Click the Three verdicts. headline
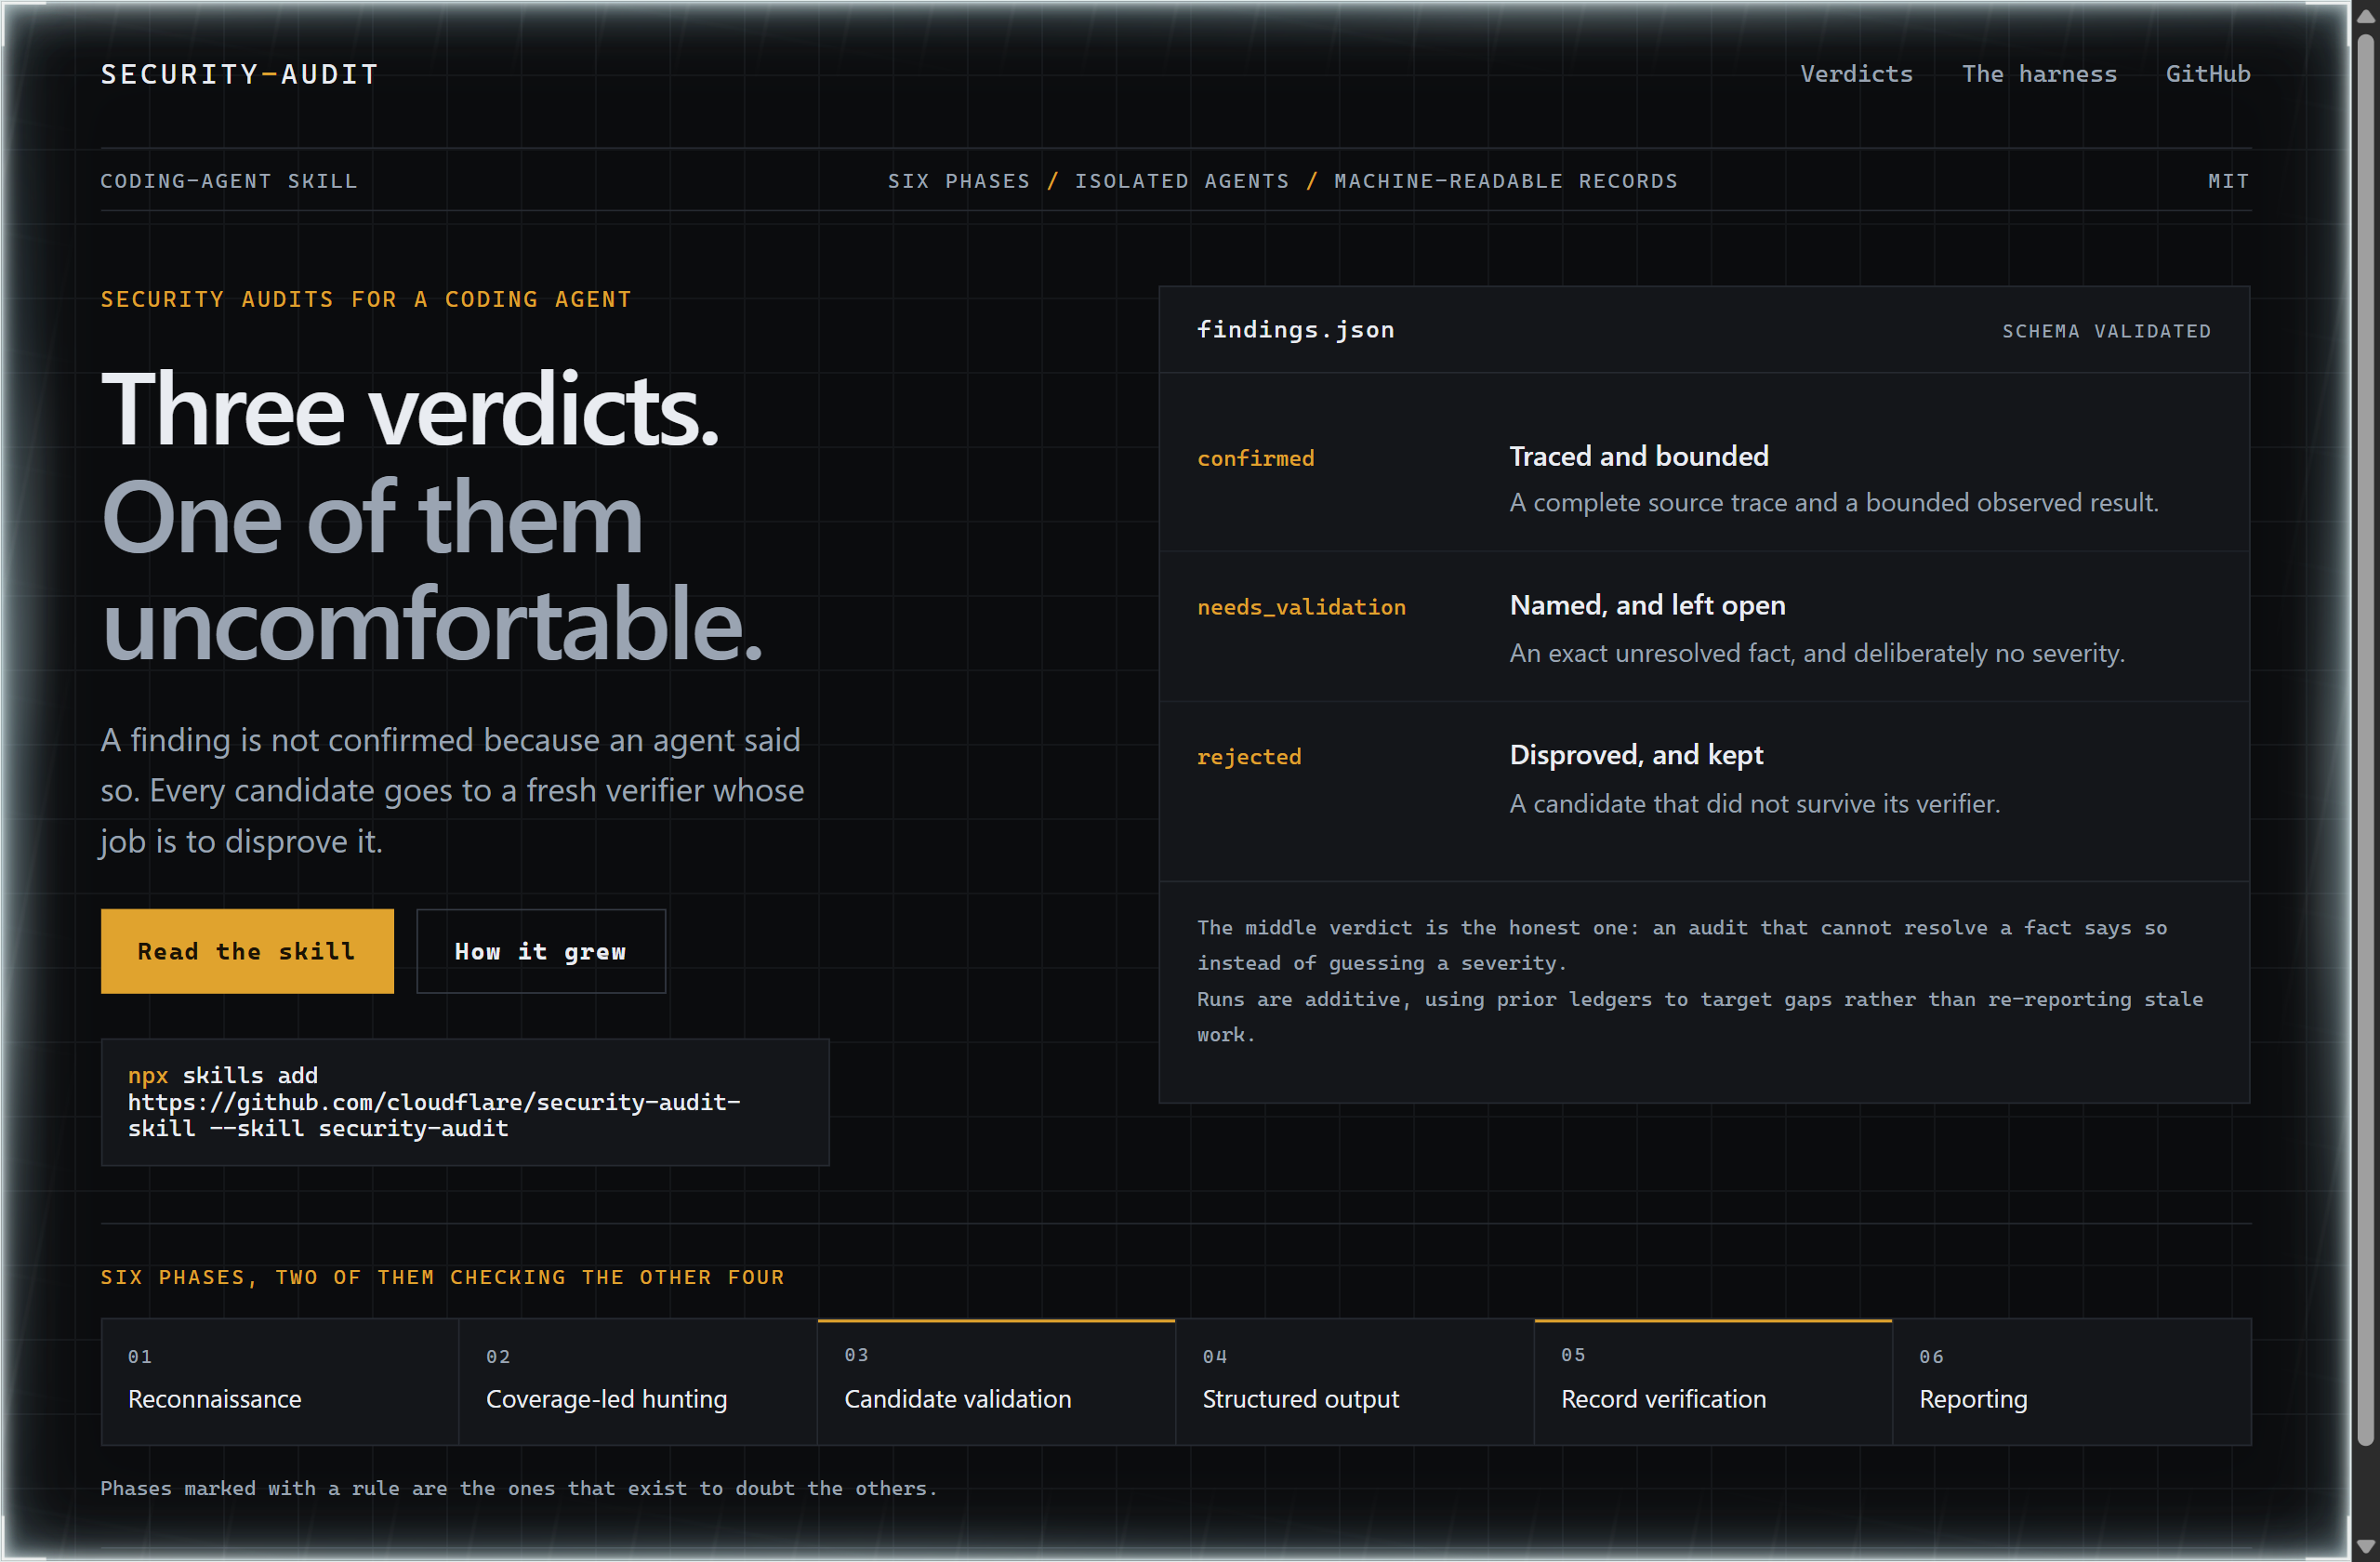The width and height of the screenshot is (2380, 1562). click(x=410, y=410)
